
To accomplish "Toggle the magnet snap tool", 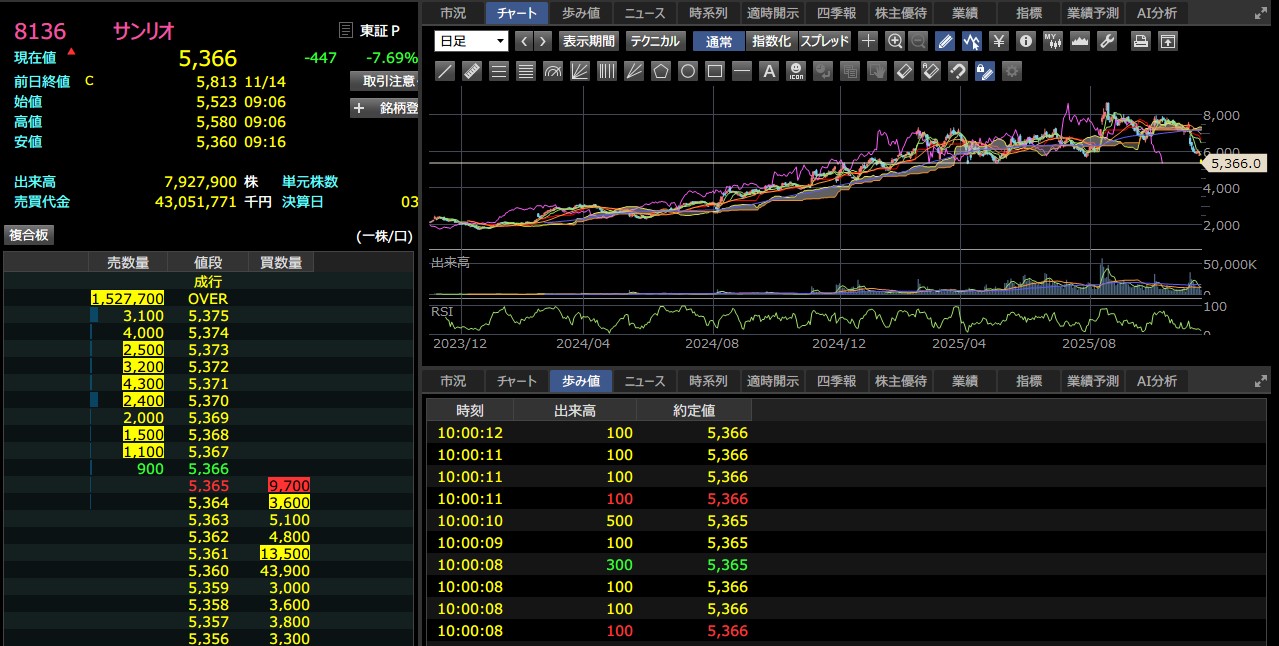I will coord(958,71).
